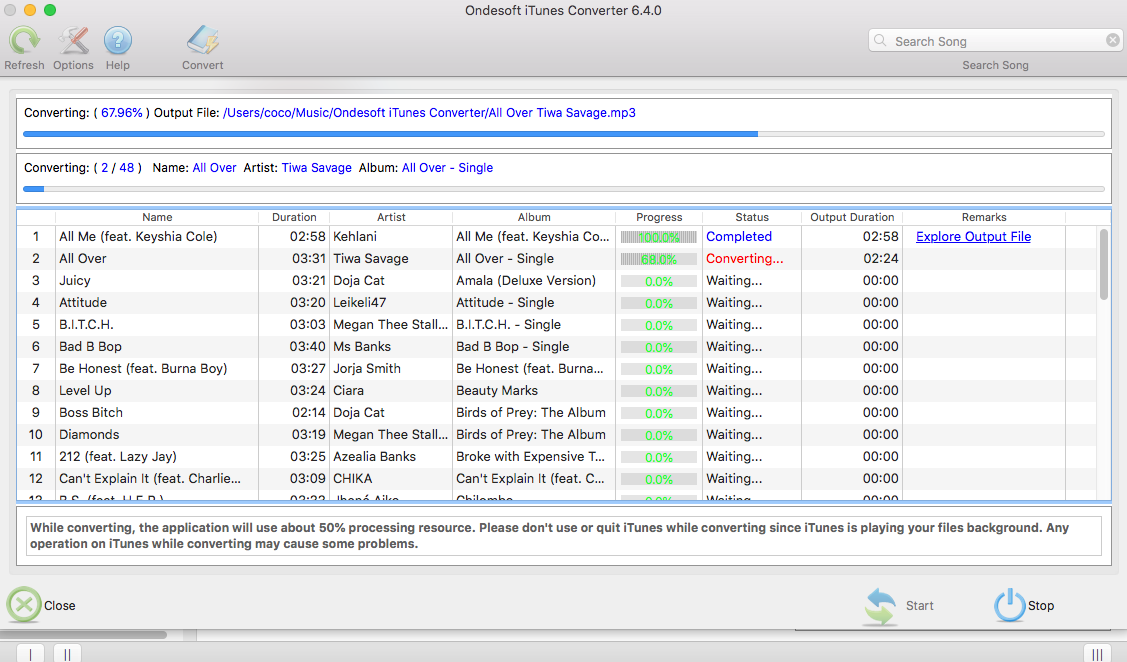Sort by the Album column header
The height and width of the screenshot is (662, 1127).
tap(534, 217)
